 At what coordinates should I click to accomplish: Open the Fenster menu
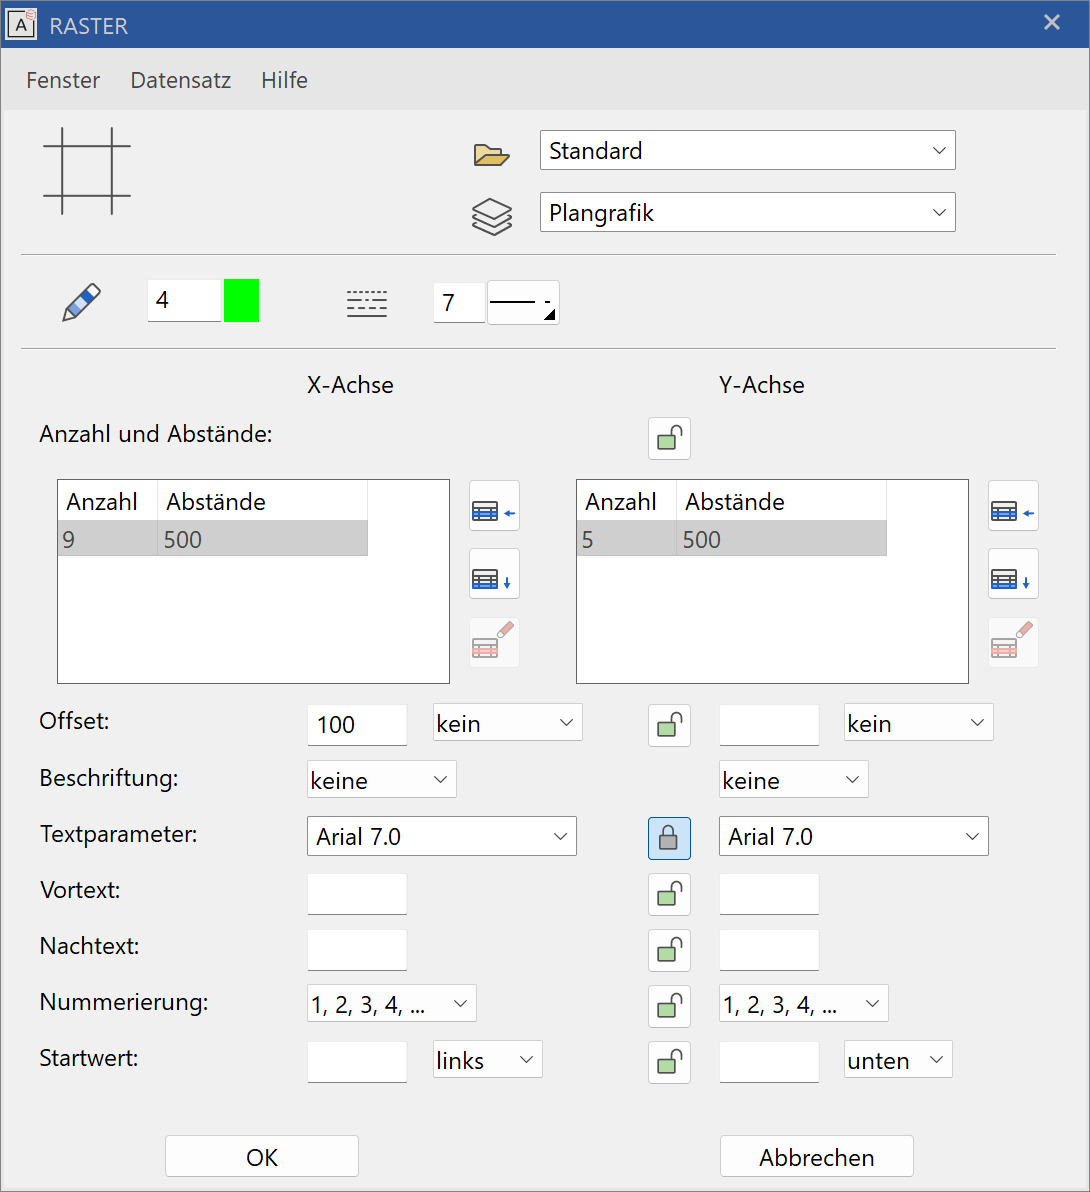[63, 80]
